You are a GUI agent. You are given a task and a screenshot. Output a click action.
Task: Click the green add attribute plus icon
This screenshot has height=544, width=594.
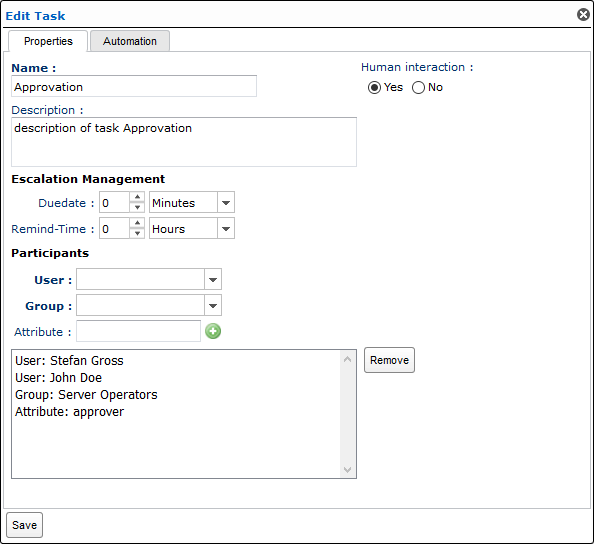(x=213, y=331)
